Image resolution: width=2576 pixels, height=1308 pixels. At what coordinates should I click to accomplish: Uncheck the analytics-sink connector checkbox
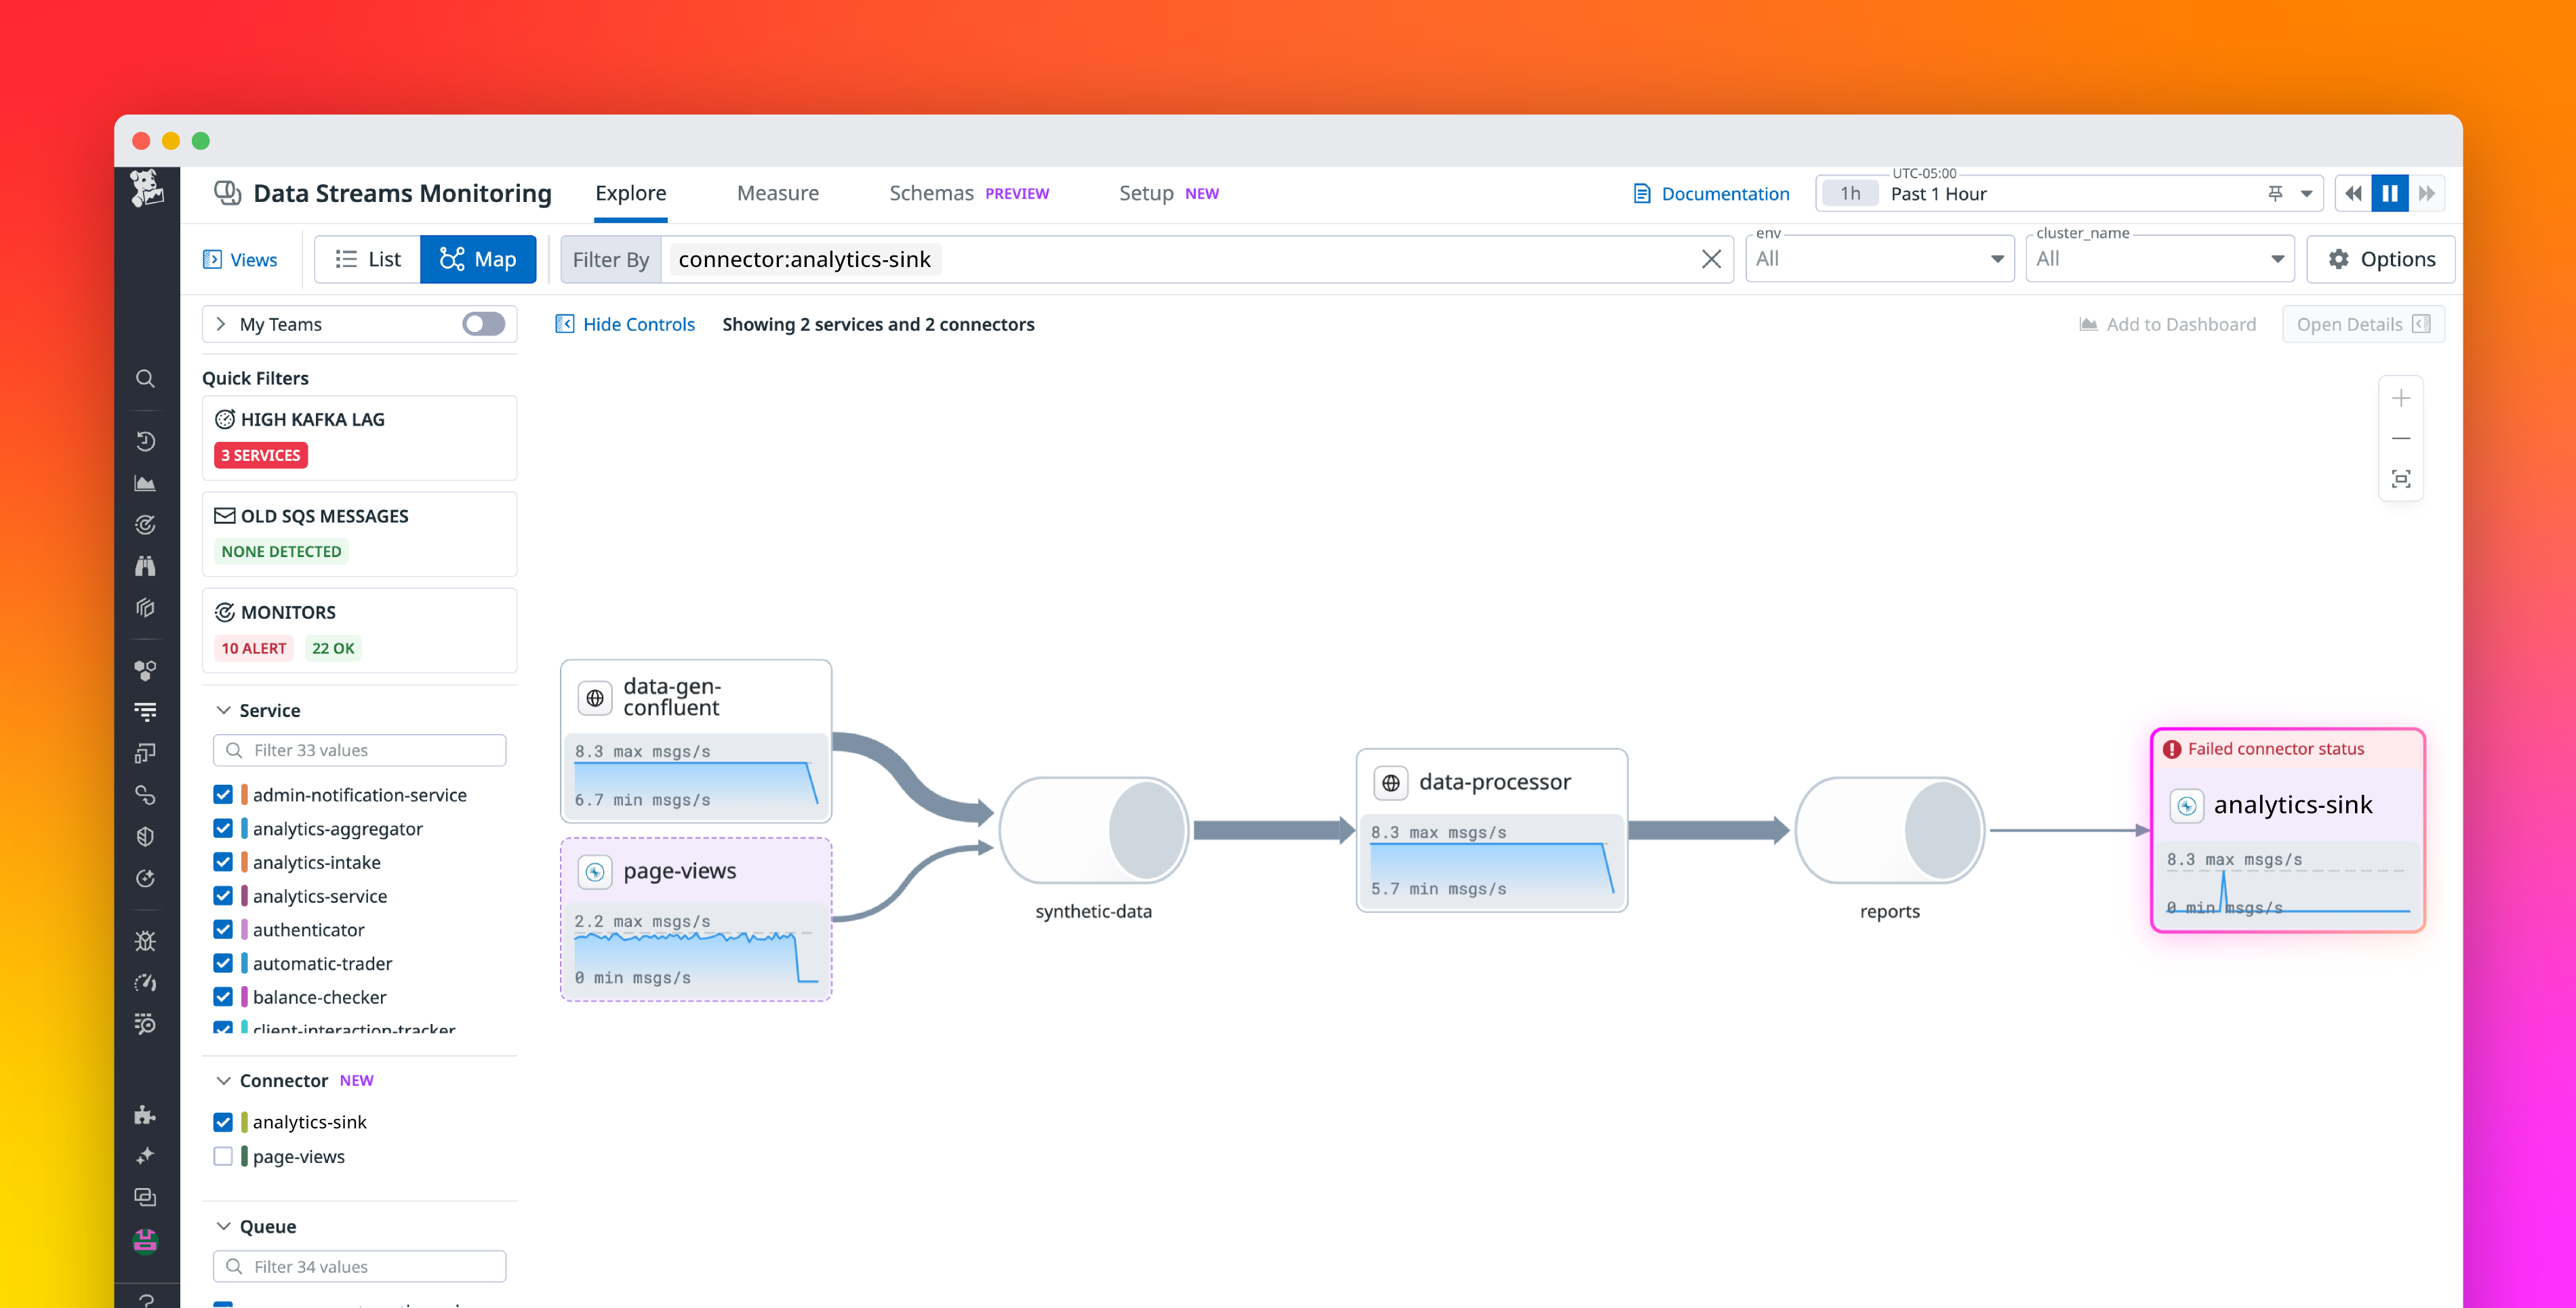(x=223, y=1121)
